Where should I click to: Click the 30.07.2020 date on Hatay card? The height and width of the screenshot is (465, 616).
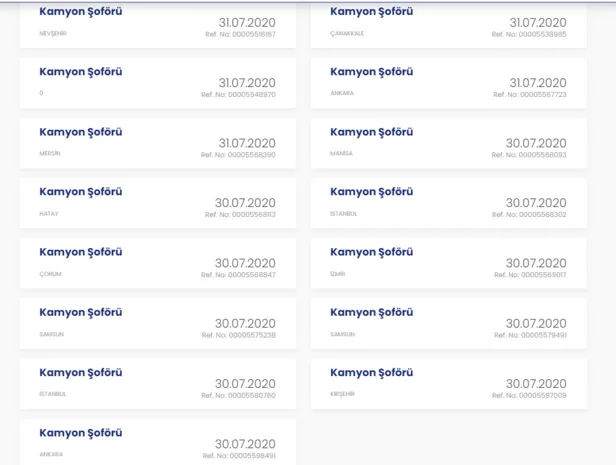click(245, 203)
